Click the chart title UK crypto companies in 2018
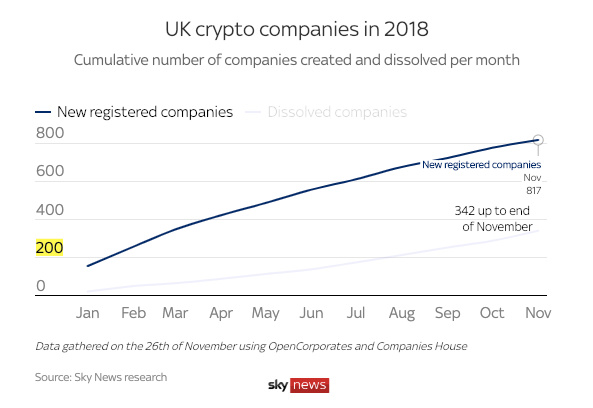Image resolution: width=593 pixels, height=408 pixels. 297,29
